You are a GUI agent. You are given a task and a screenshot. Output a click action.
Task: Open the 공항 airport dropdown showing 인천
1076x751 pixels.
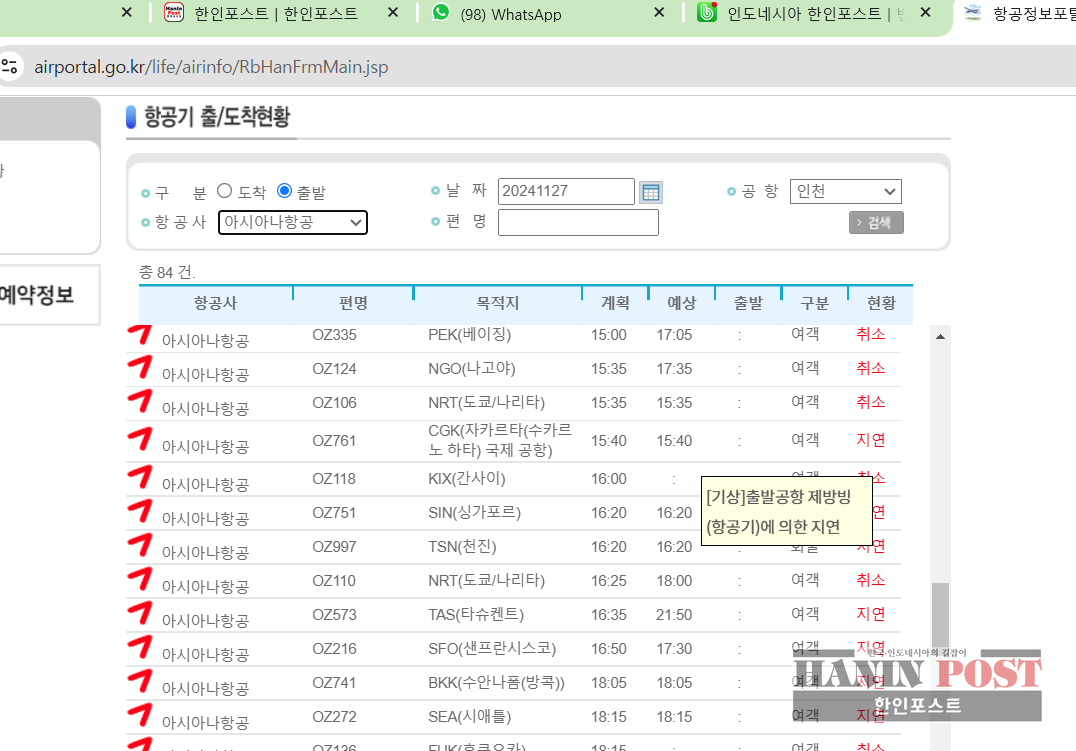[845, 192]
